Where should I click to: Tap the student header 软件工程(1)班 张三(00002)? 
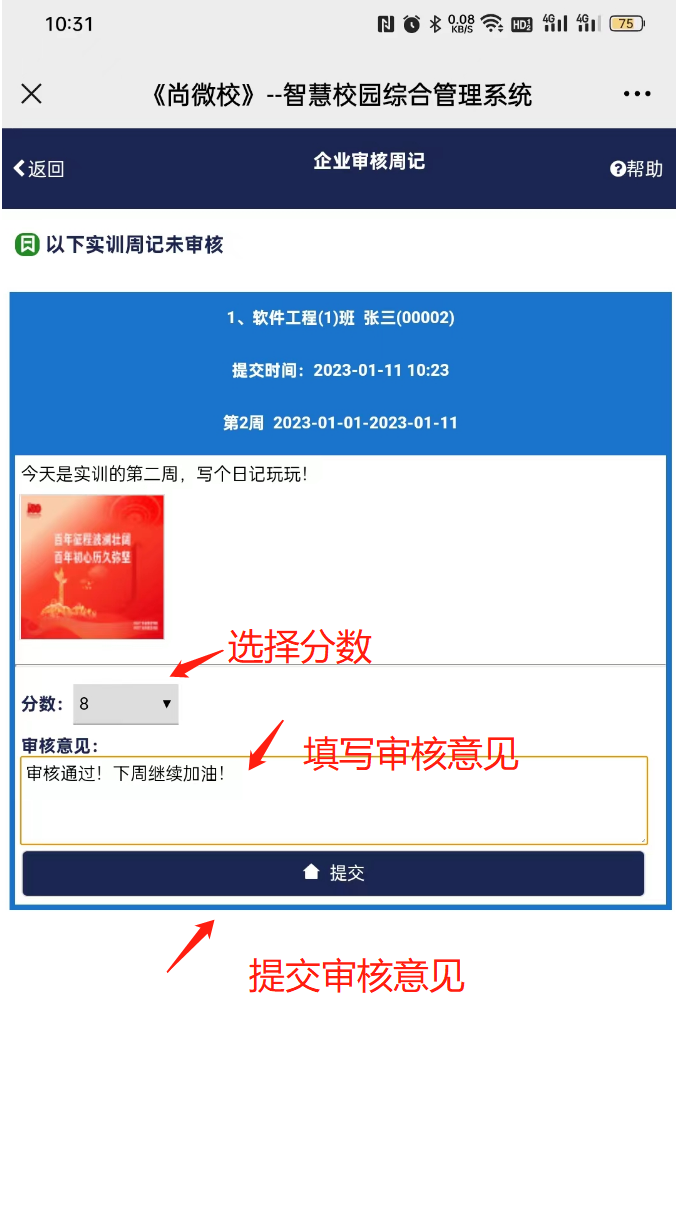(x=340, y=318)
